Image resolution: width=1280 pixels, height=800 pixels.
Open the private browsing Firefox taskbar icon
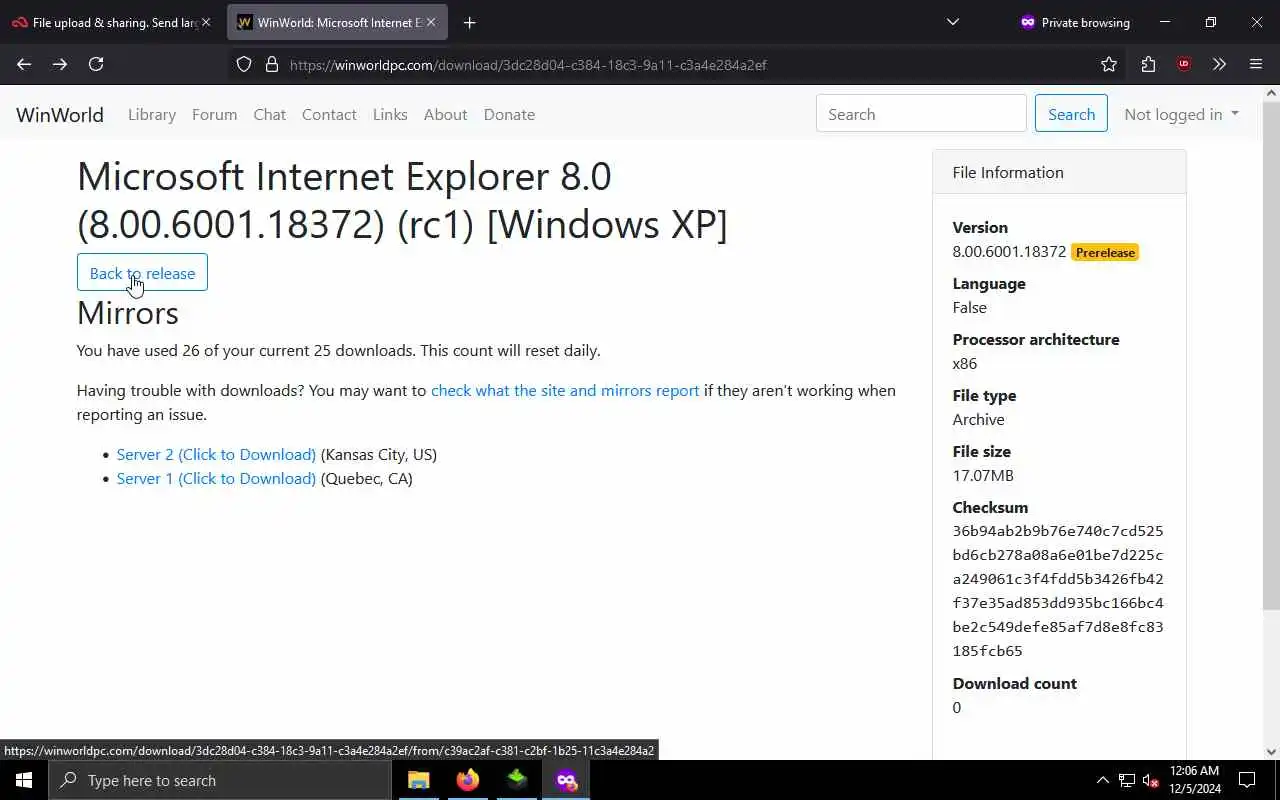pyautogui.click(x=566, y=780)
